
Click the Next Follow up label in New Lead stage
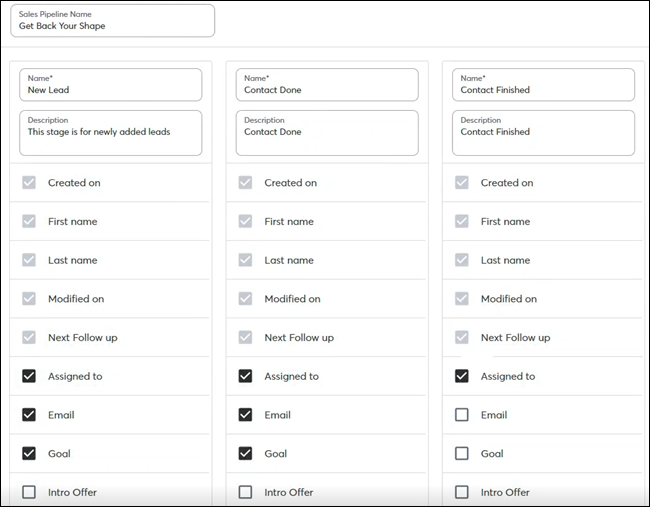[x=82, y=338]
